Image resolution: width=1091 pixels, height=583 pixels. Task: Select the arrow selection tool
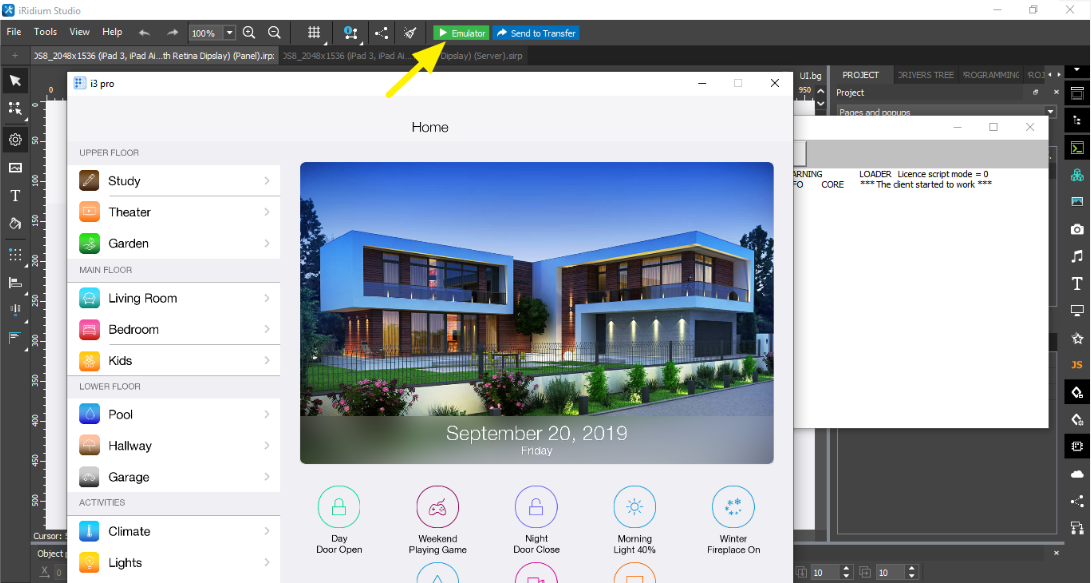[15, 80]
